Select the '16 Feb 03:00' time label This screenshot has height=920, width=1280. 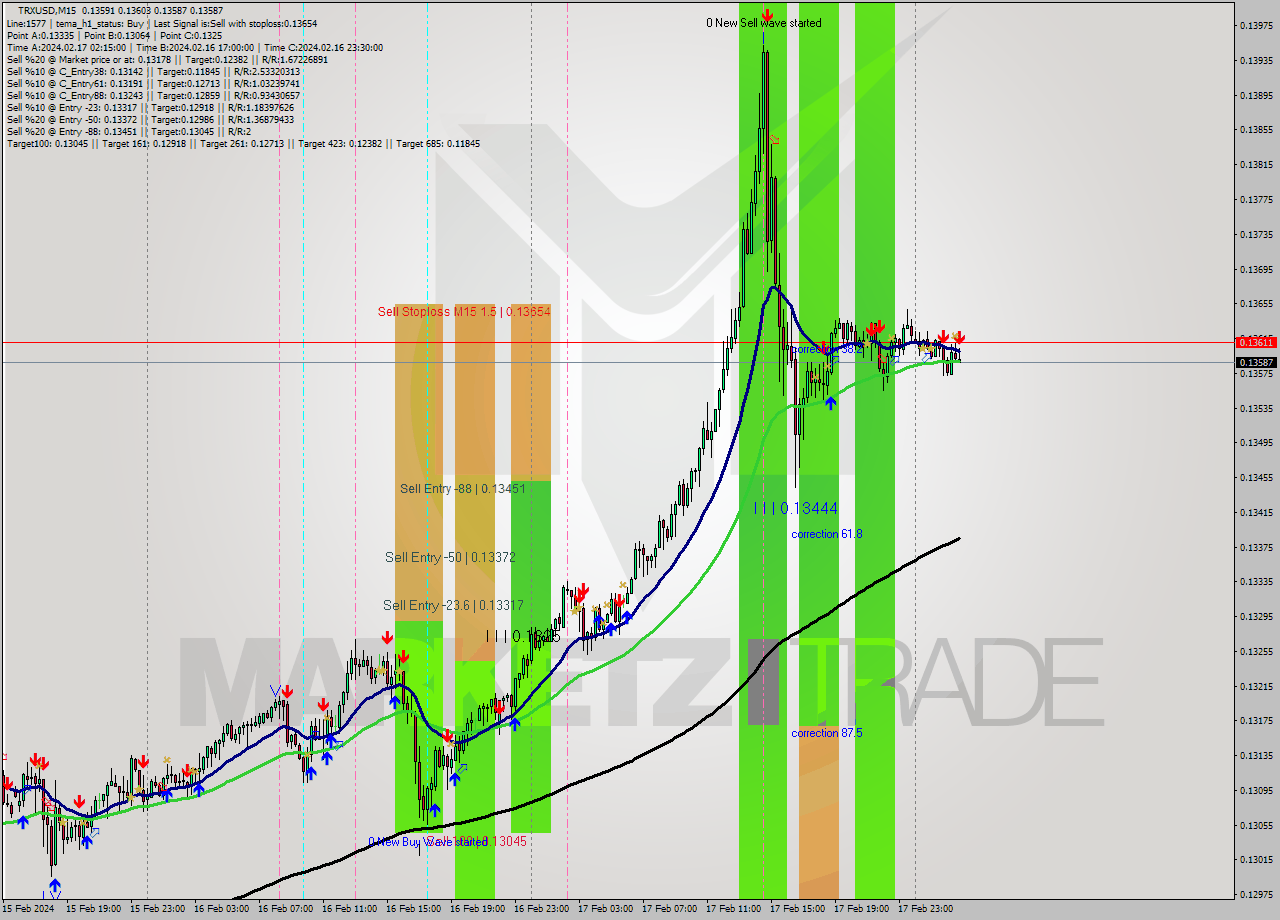(221, 909)
